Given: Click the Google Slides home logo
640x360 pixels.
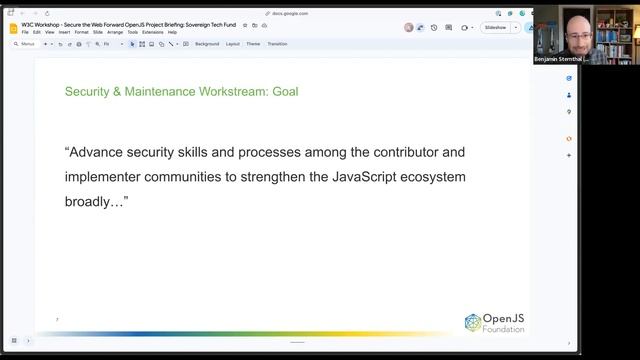Looking at the screenshot, I should pyautogui.click(x=13, y=29).
